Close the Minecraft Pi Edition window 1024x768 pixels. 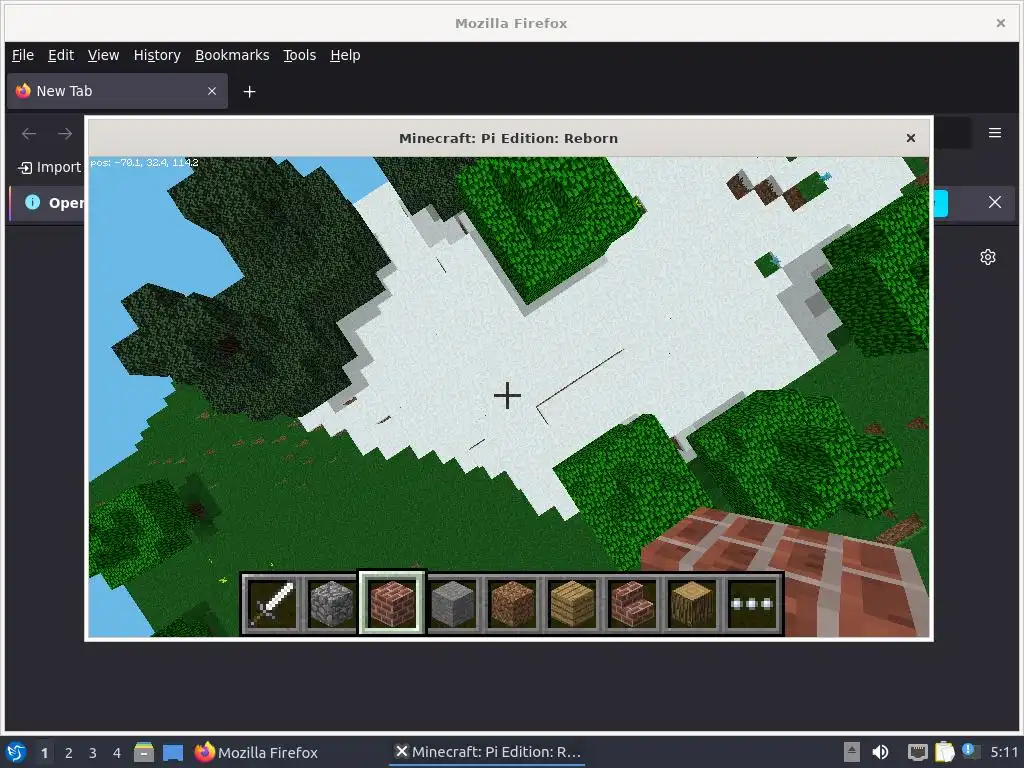tap(910, 138)
